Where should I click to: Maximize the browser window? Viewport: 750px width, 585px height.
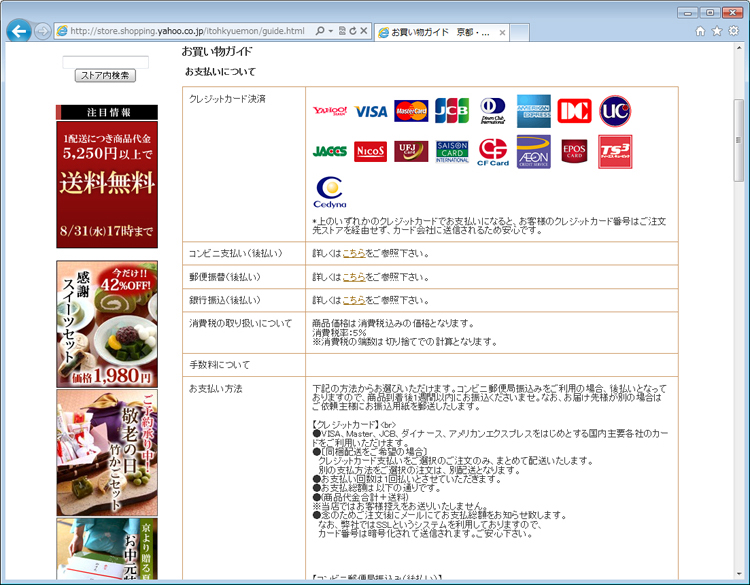pos(710,12)
